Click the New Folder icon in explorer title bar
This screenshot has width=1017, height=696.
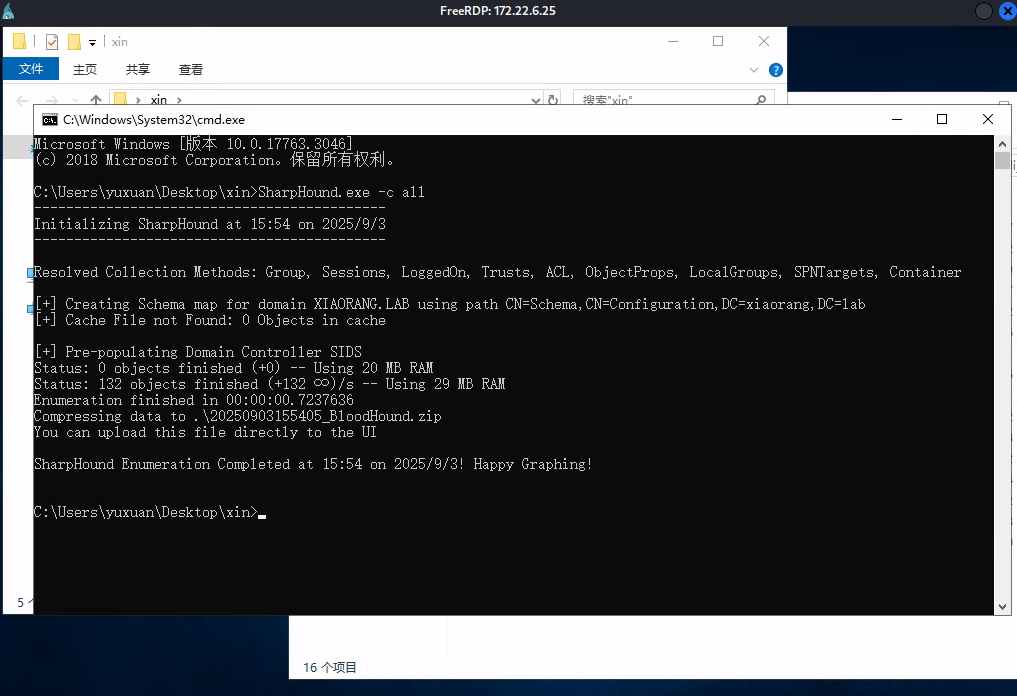[x=74, y=42]
